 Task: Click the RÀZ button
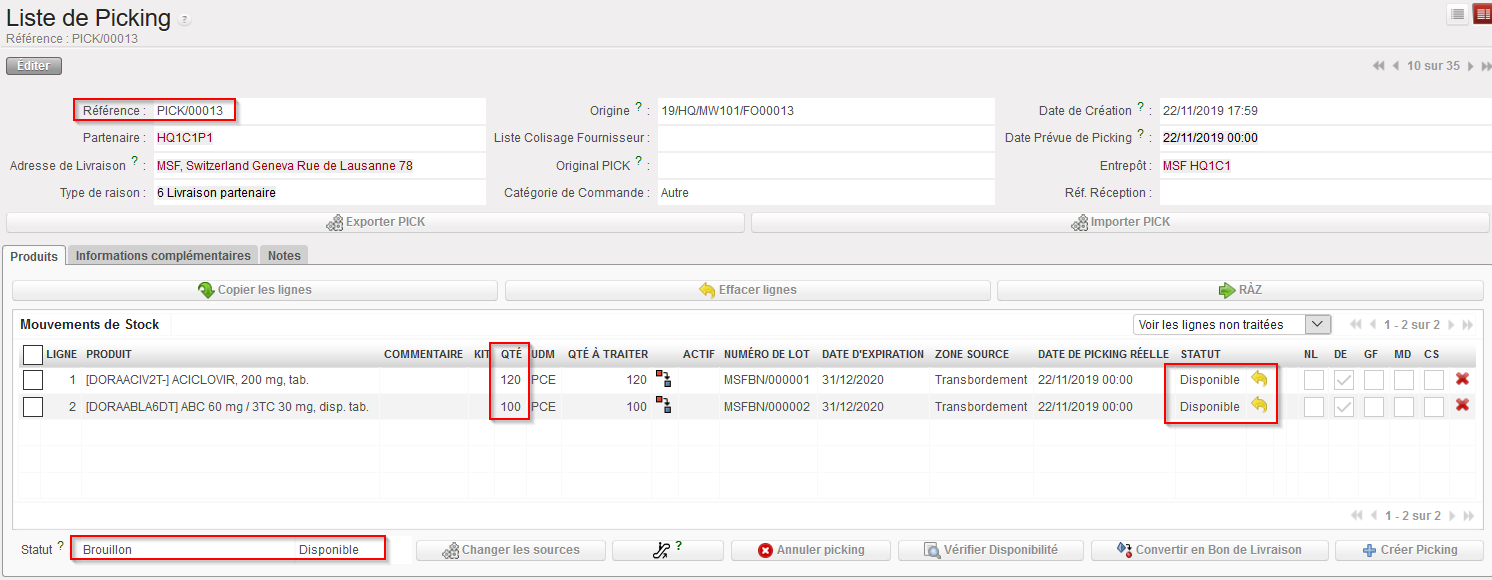coord(1240,290)
